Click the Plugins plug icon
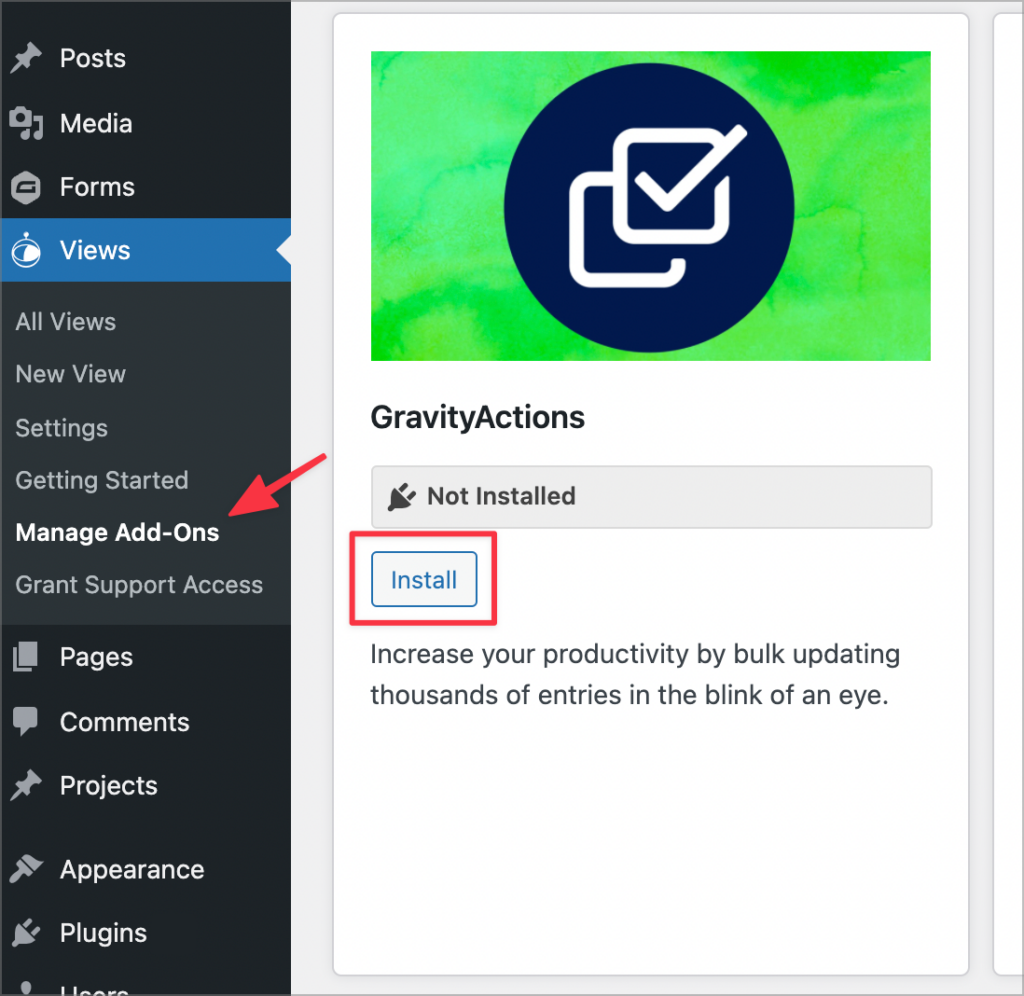Image resolution: width=1024 pixels, height=996 pixels. (x=26, y=933)
